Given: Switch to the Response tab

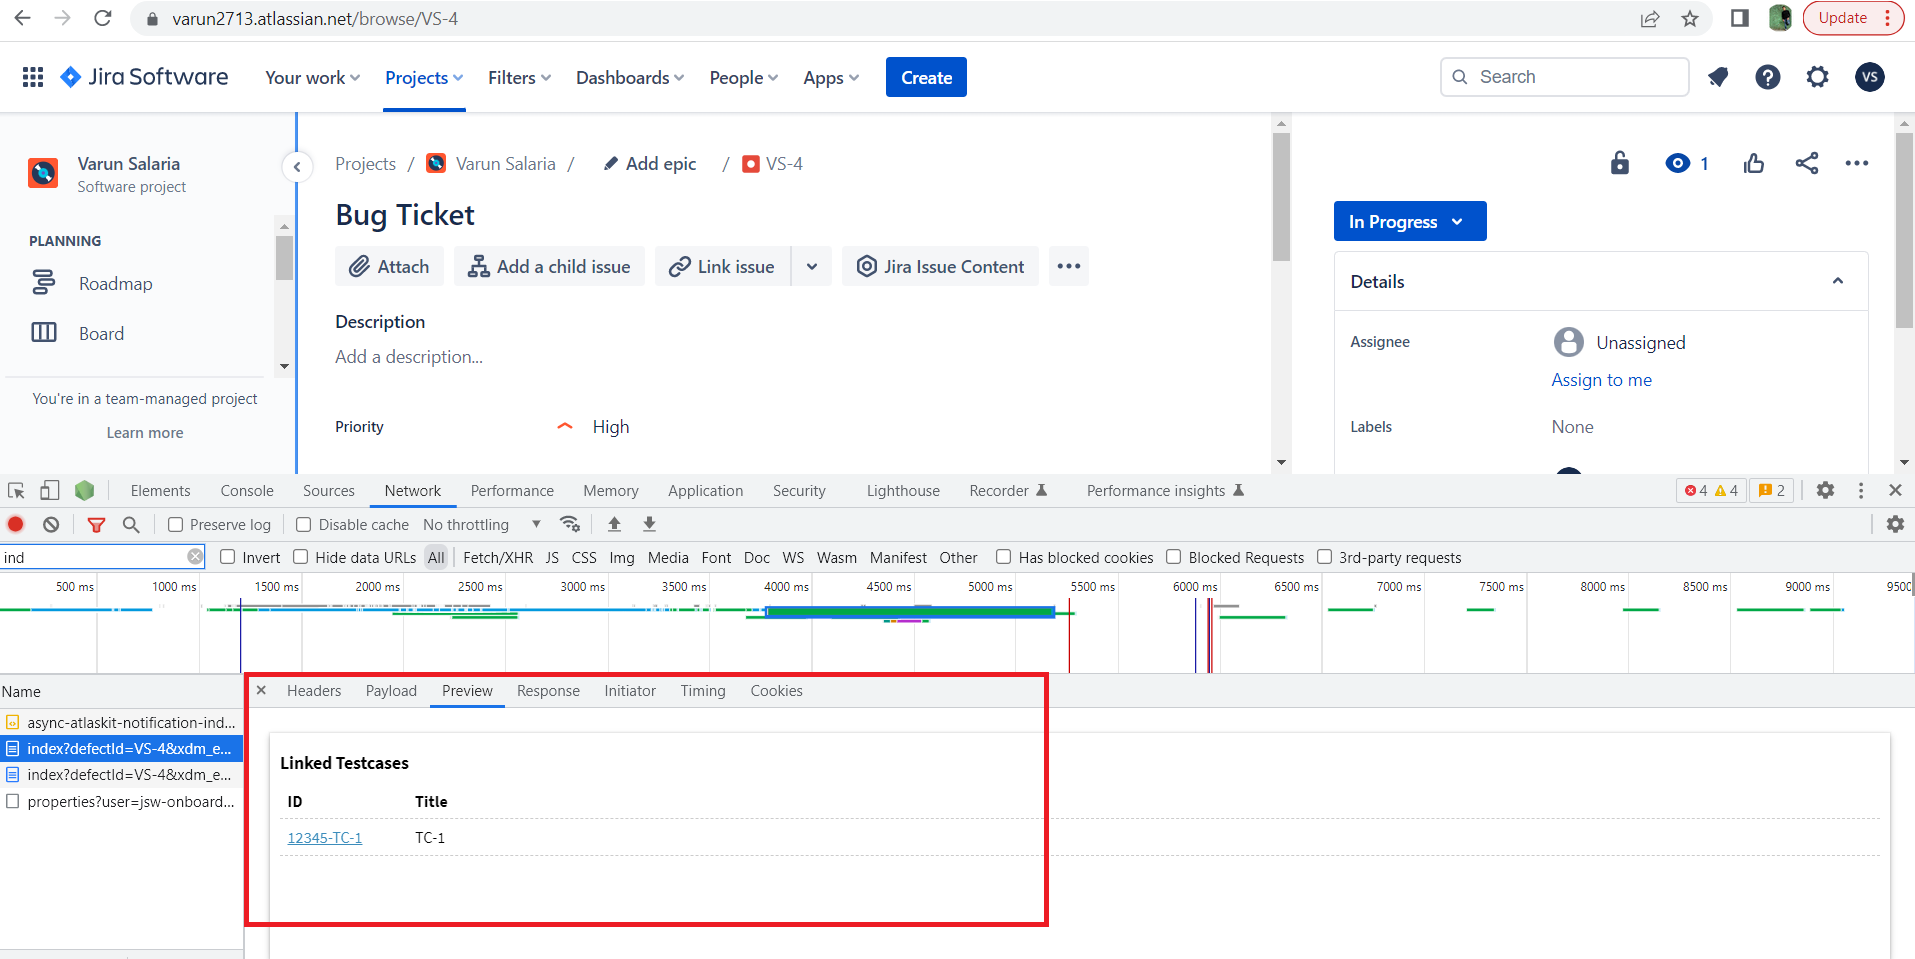Looking at the screenshot, I should click(548, 691).
